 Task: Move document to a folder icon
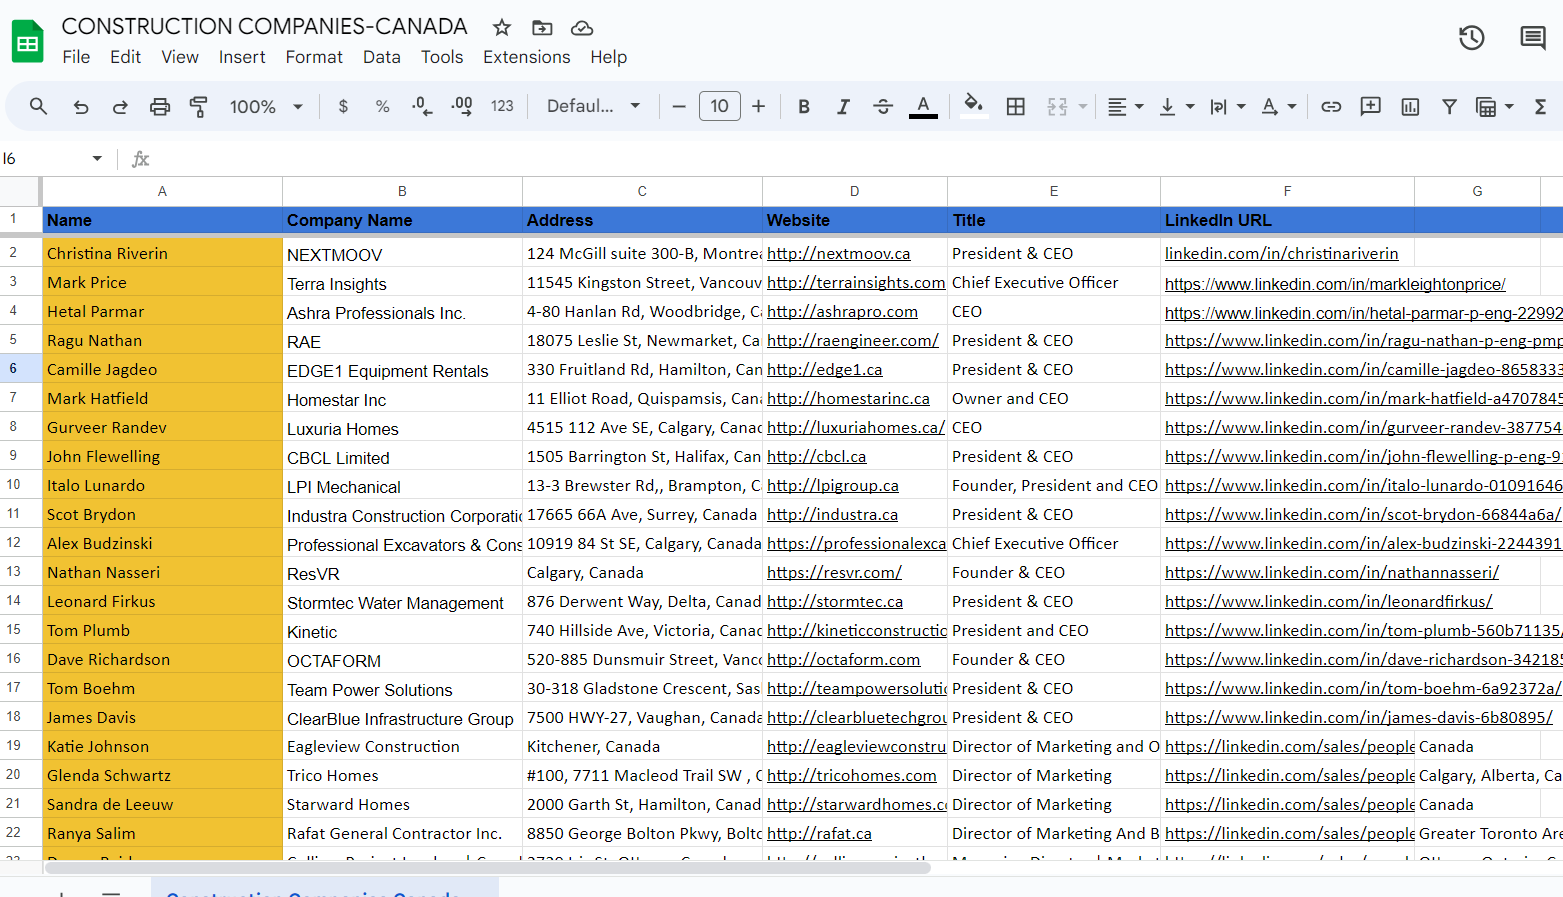(542, 28)
